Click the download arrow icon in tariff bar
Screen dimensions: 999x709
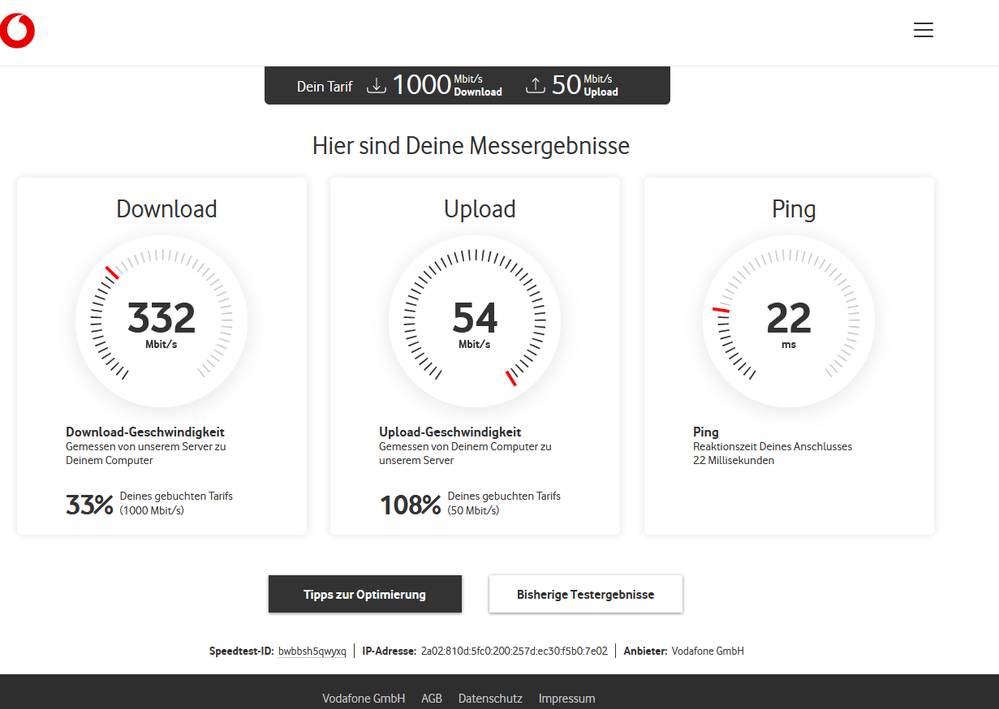(x=377, y=85)
